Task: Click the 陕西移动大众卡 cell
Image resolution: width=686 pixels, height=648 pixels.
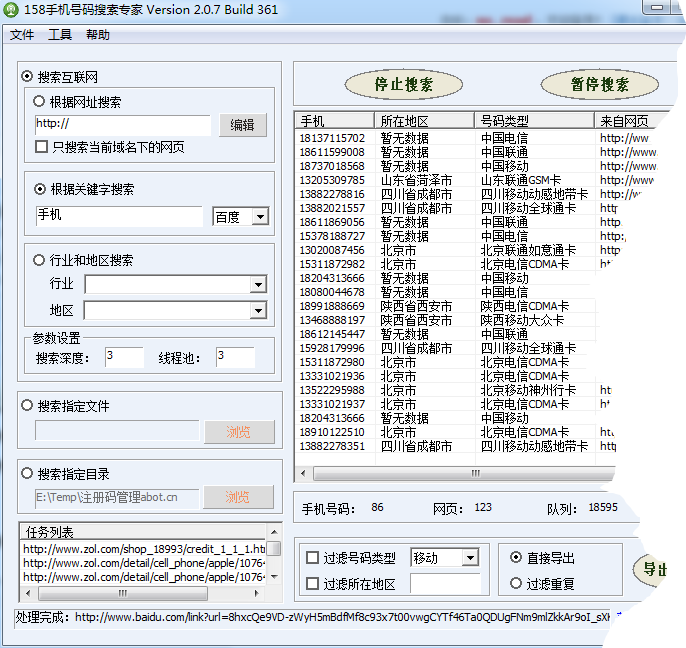Action: click(522, 320)
